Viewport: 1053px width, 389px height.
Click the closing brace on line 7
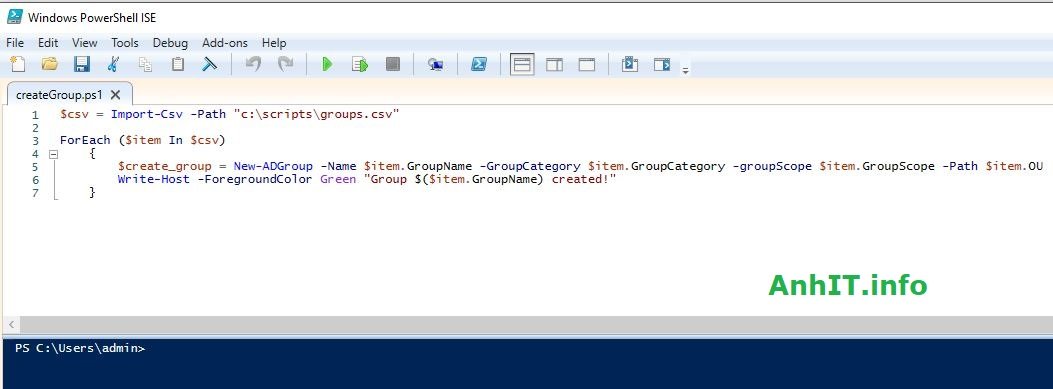pos(92,193)
